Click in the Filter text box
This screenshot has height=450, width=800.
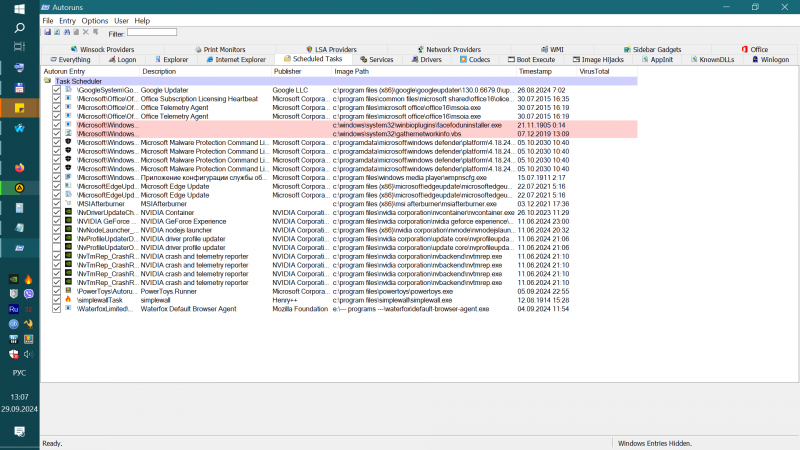pyautogui.click(x=152, y=33)
